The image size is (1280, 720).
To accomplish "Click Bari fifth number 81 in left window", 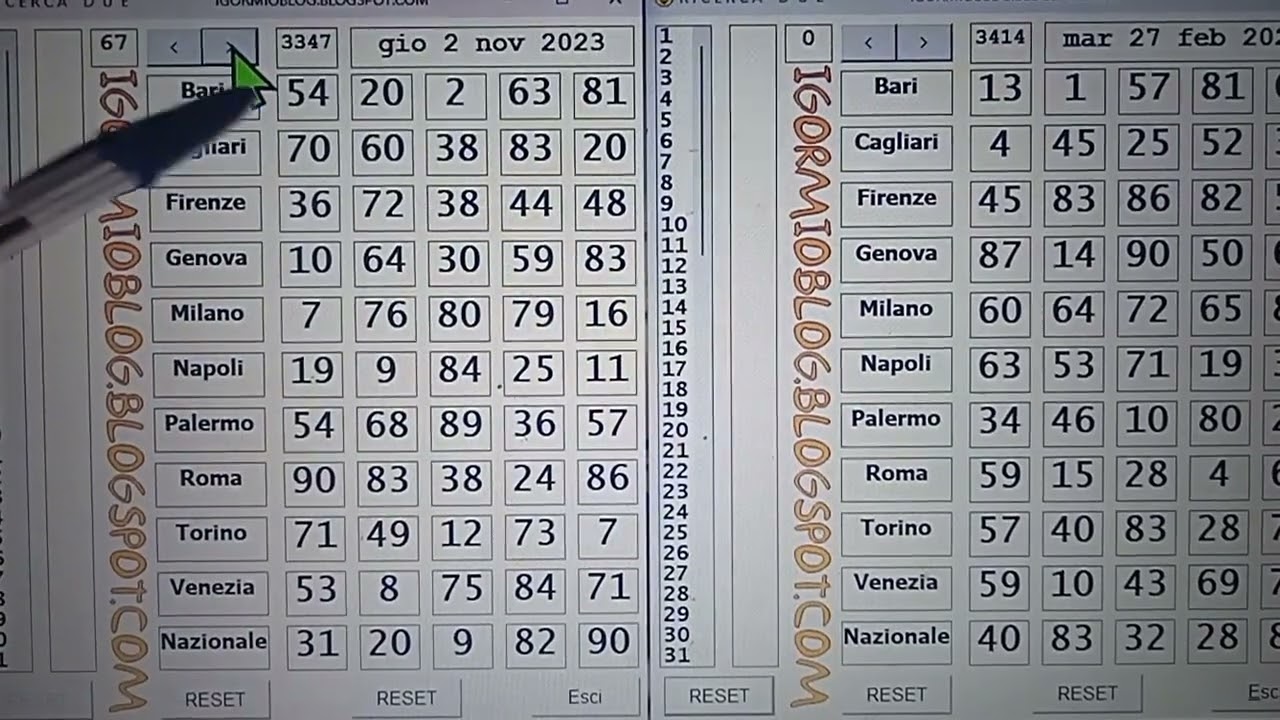I will point(604,92).
